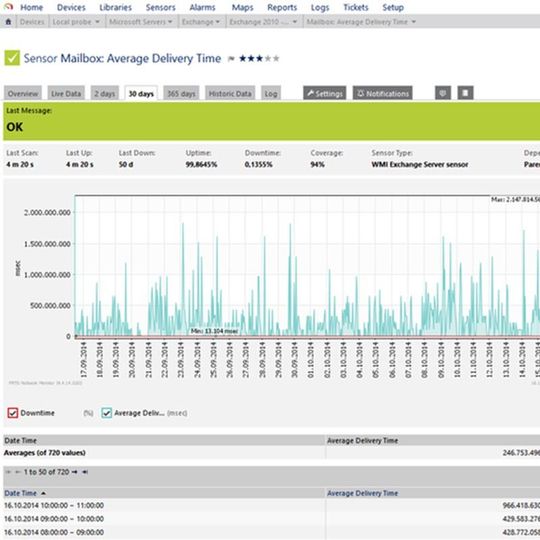Click the 1 to 50 of 720 pager text
This screenshot has height=540, width=540.
click(46, 472)
